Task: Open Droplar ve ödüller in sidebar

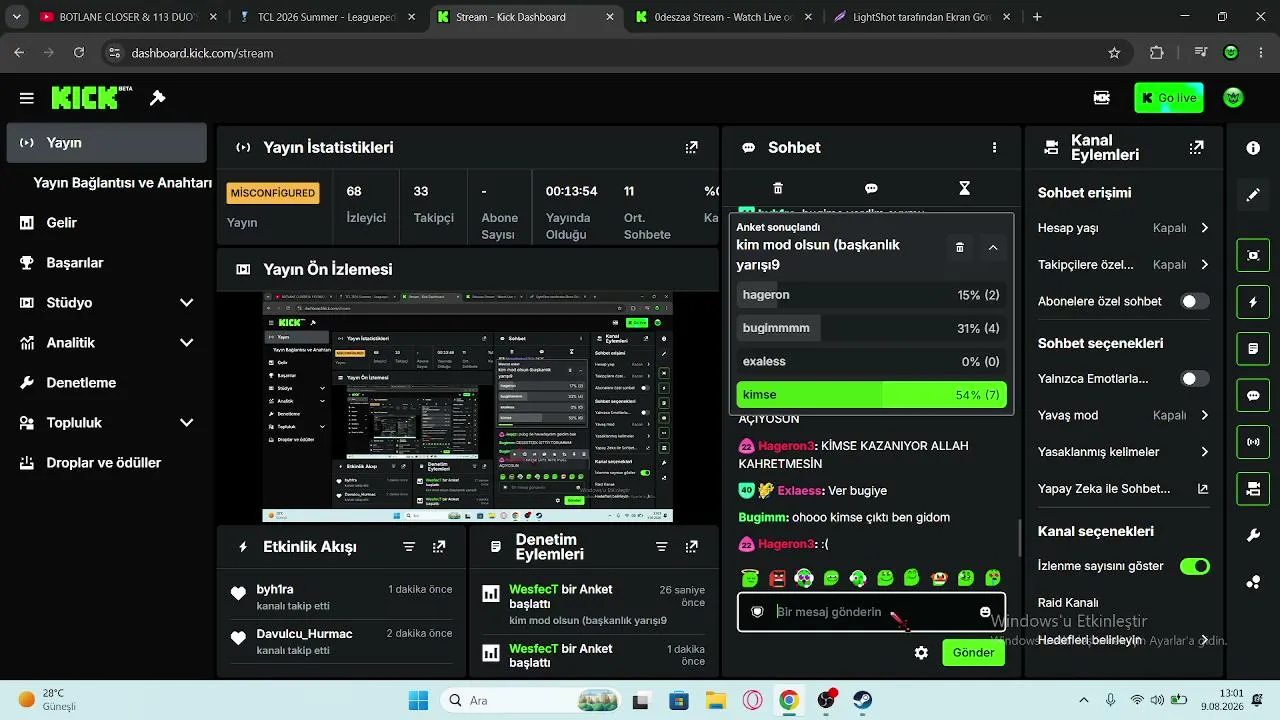Action: [x=107, y=463]
